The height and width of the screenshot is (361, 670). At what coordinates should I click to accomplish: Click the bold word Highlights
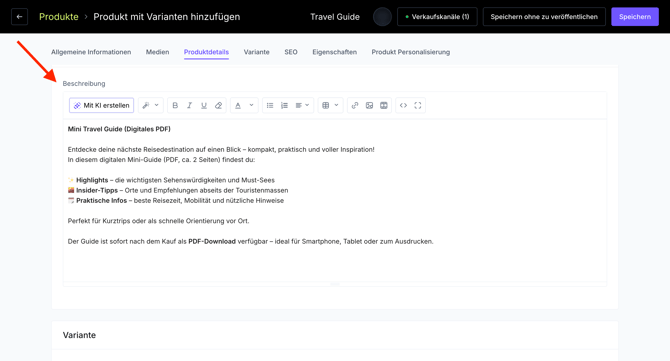click(x=92, y=180)
